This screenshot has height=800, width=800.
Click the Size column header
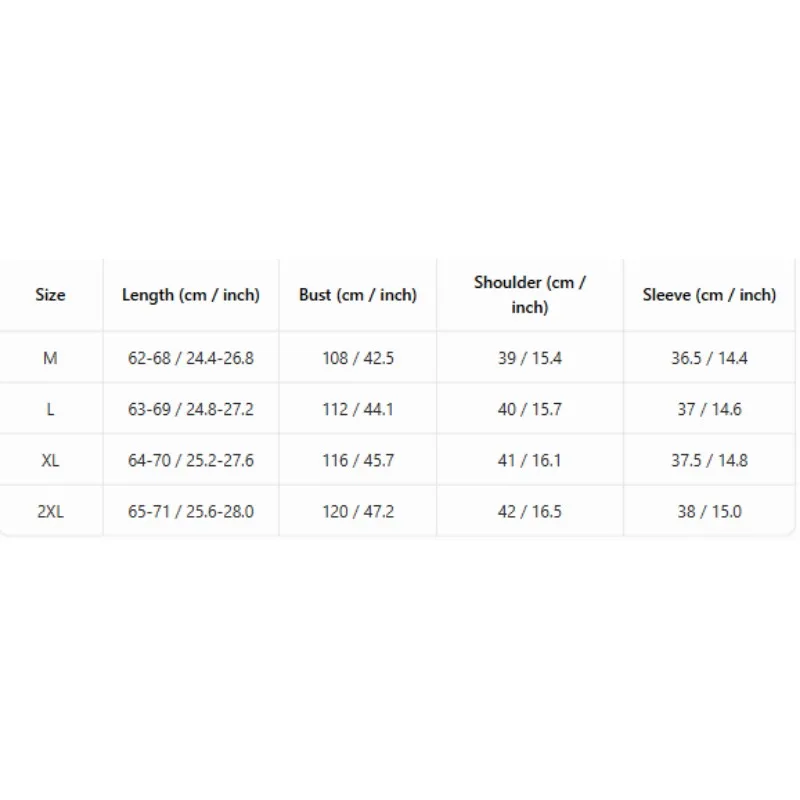[x=50, y=295]
